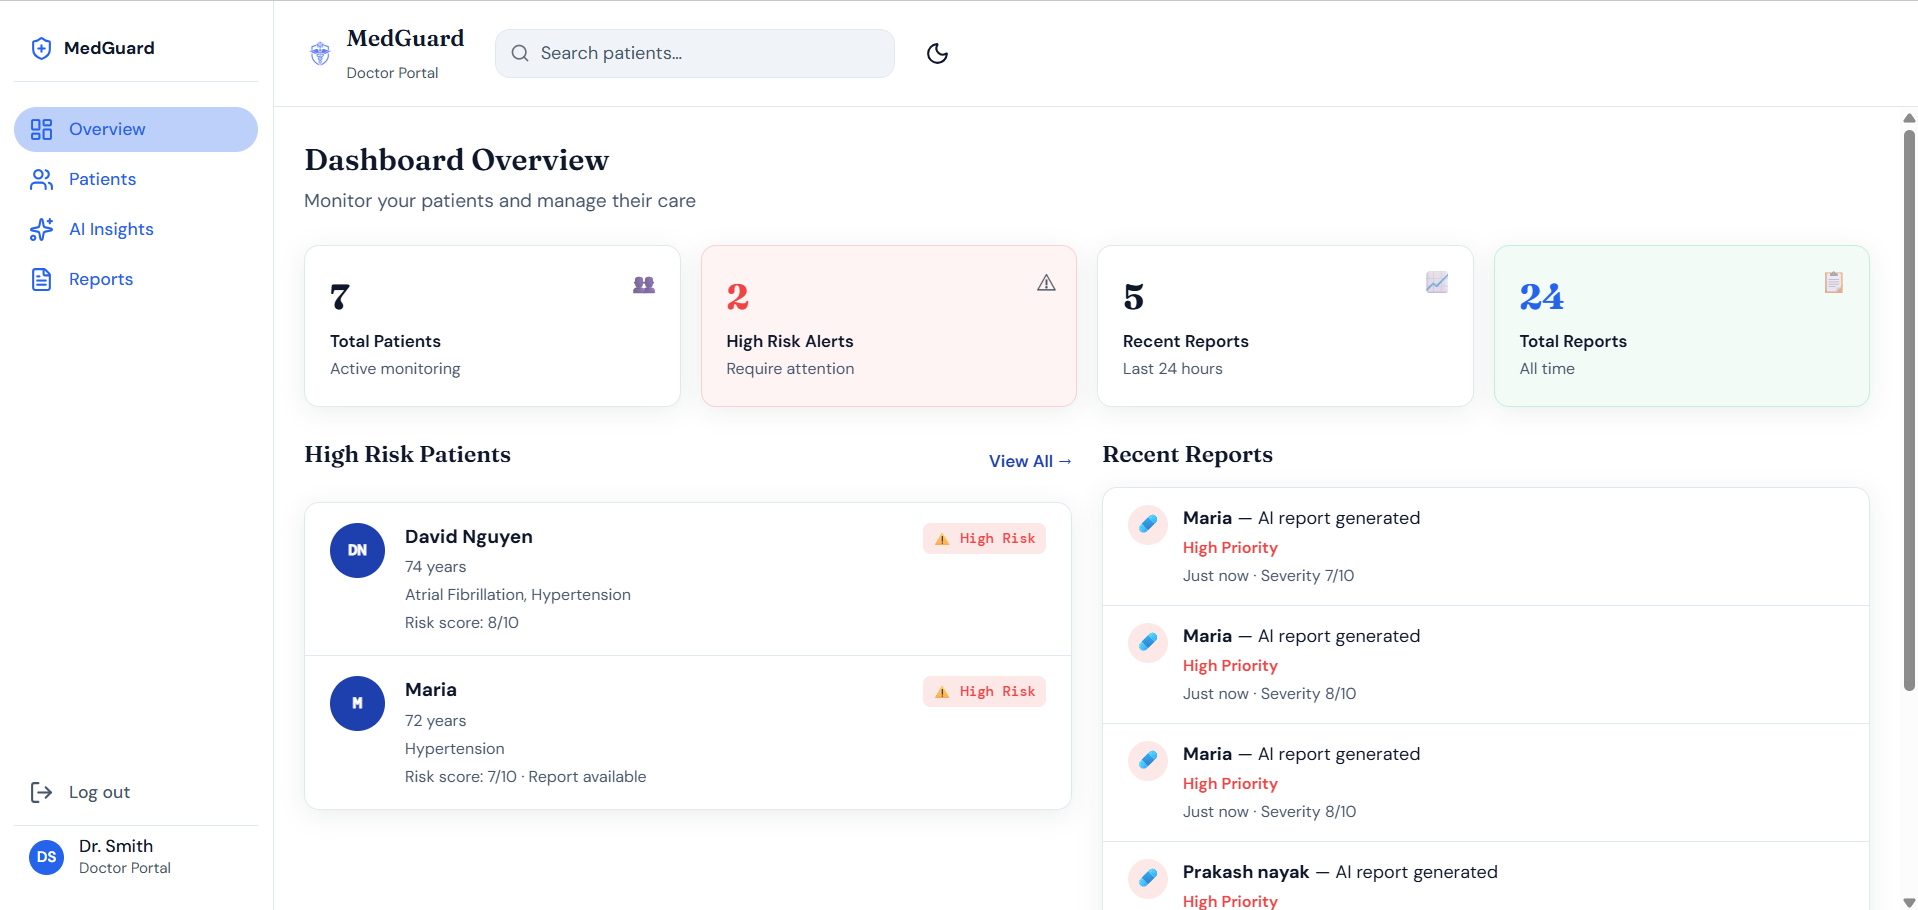Click the Prakash nayak report entry title
Viewport: 1918px width, 910px height.
pyautogui.click(x=1340, y=872)
